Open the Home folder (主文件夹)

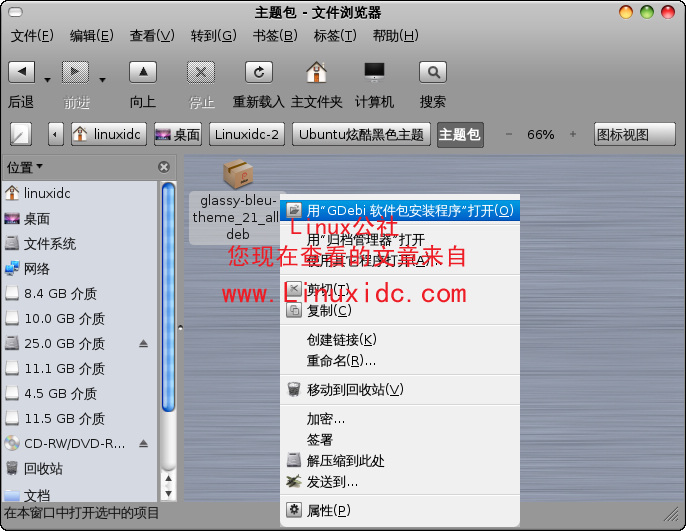pos(316,72)
